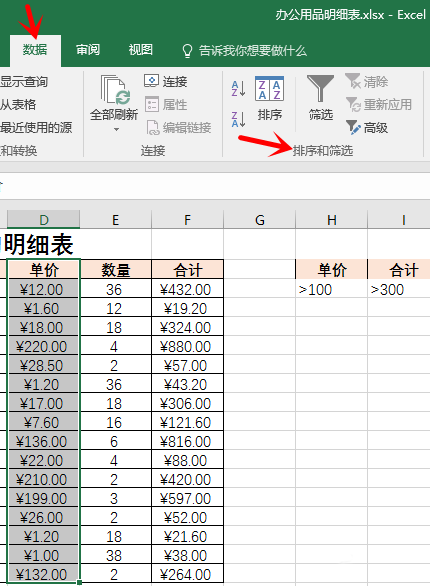Viewport: 430px width, 586px height.
Task: Click the 单价 criteria header in column H
Action: (331, 269)
